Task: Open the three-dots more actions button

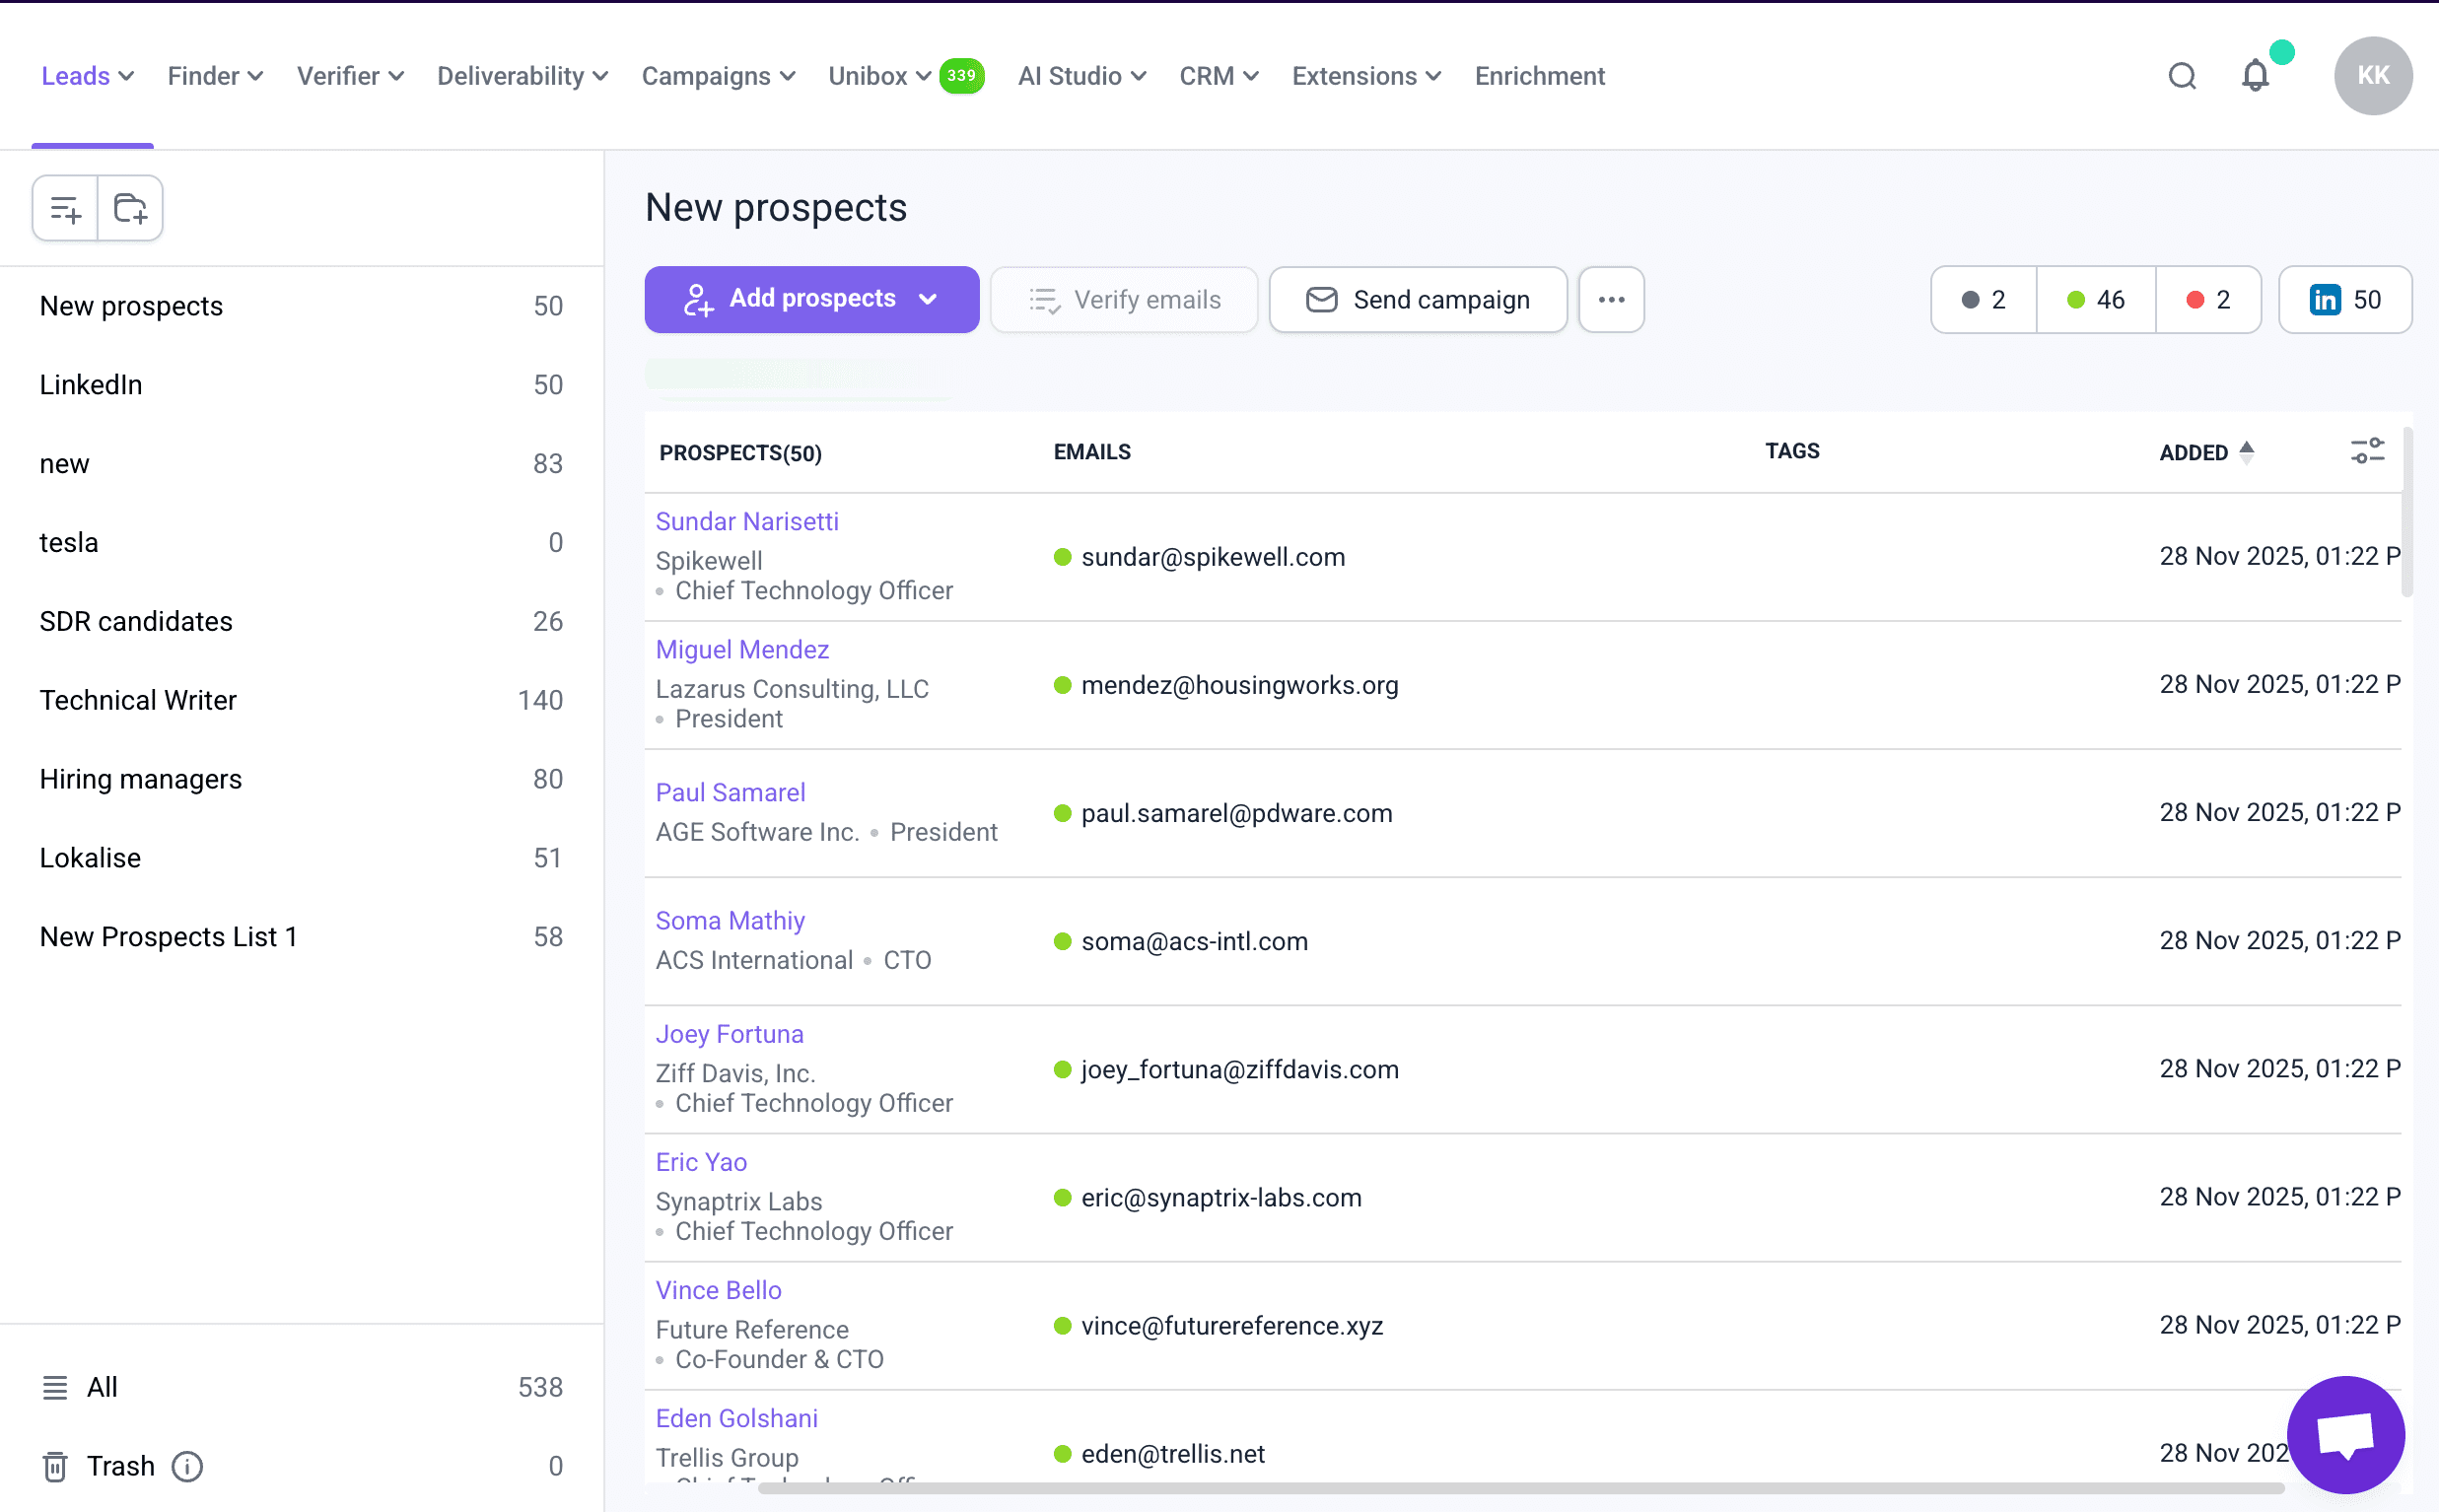Action: coord(1610,300)
